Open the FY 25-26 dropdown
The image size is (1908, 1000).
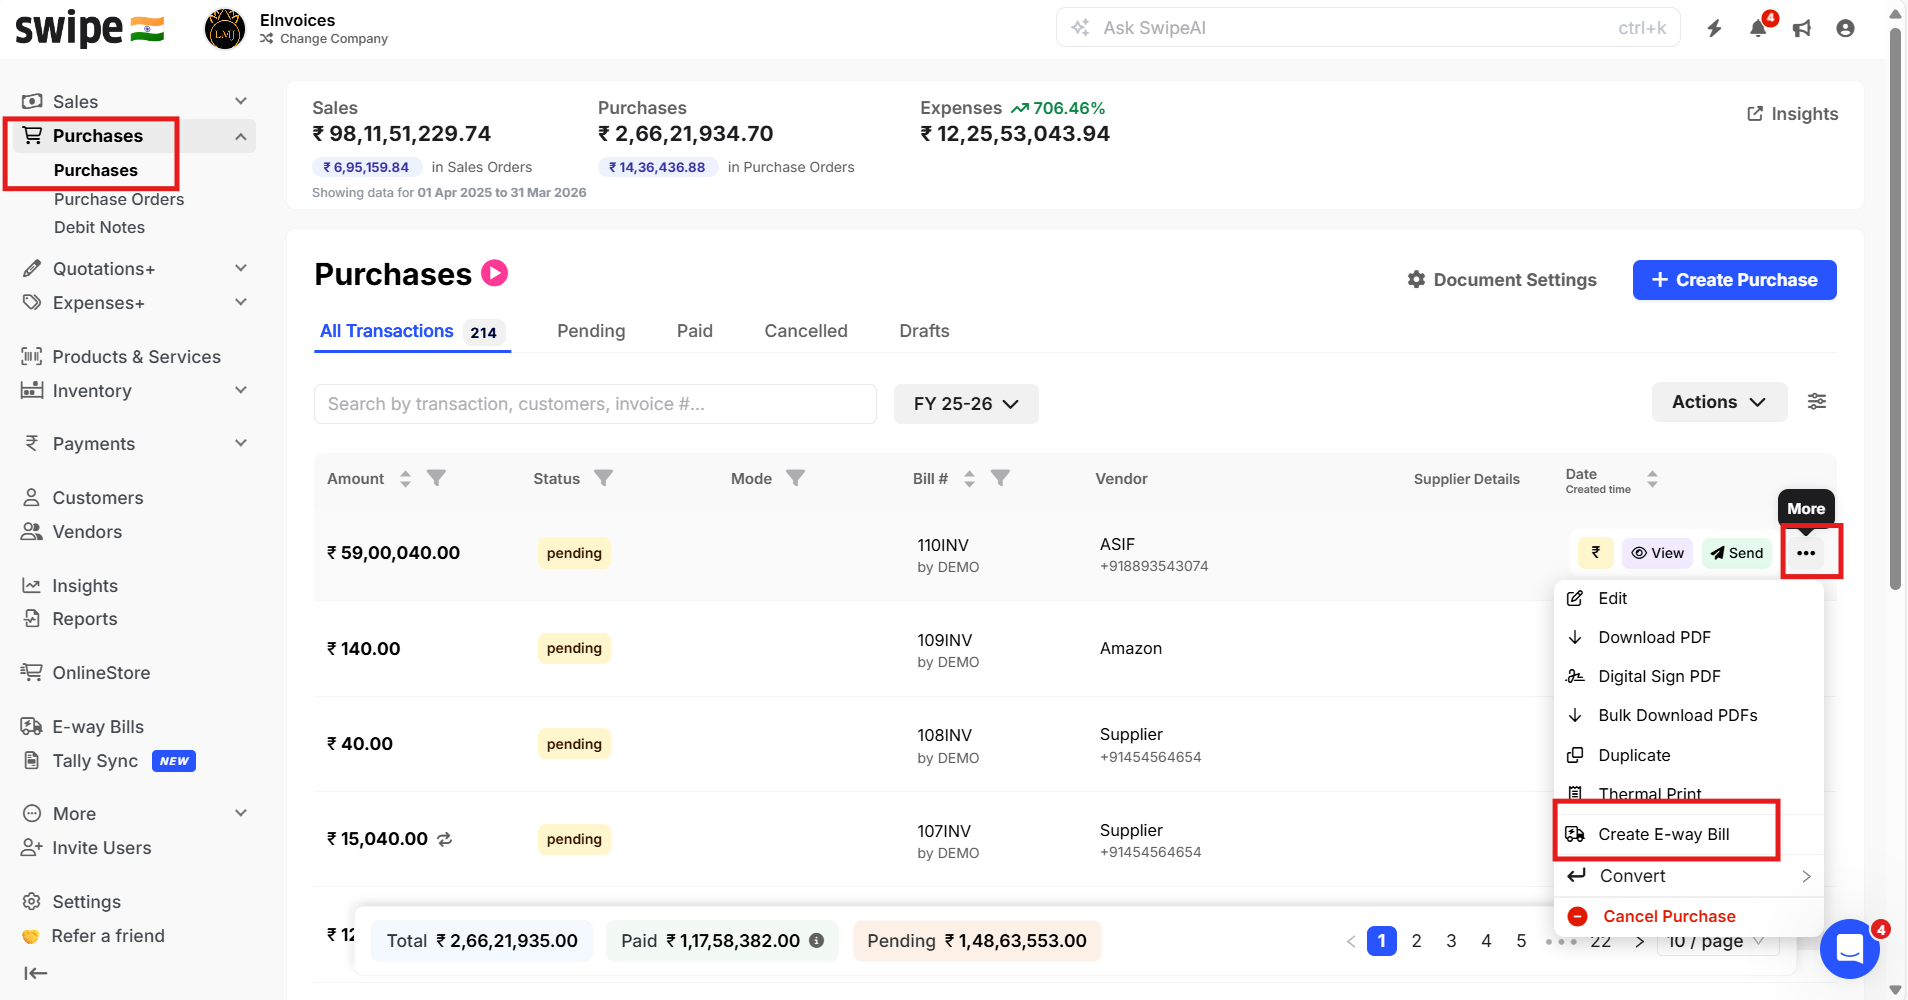965,404
